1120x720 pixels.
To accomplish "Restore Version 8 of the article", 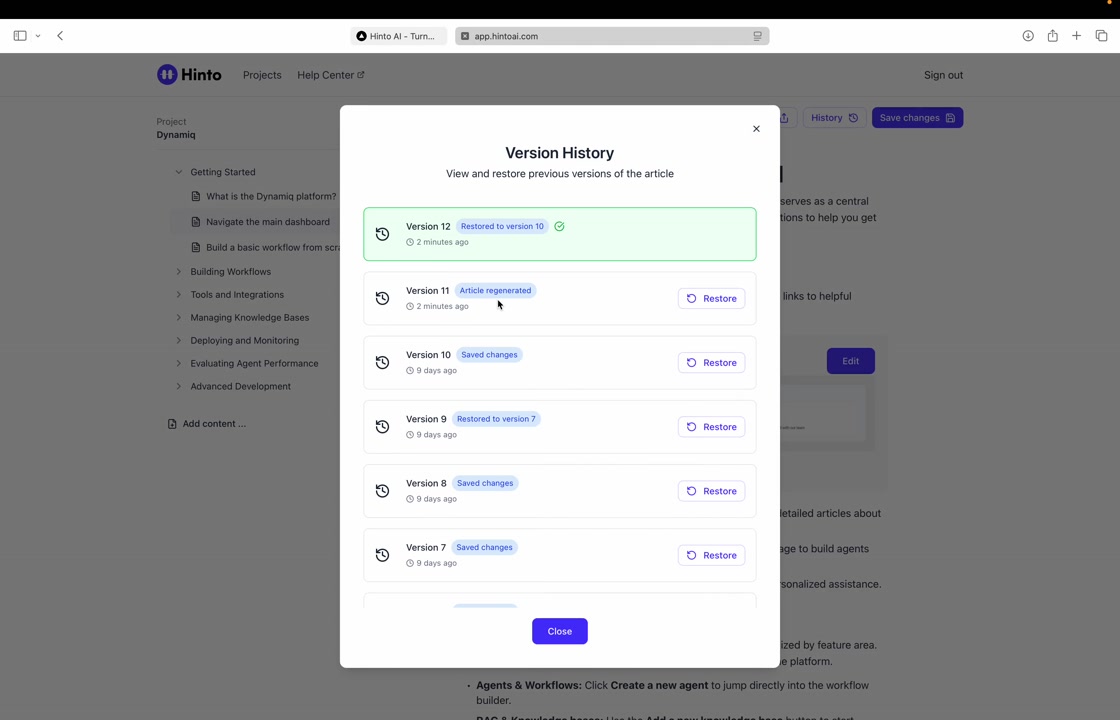I will (x=711, y=491).
